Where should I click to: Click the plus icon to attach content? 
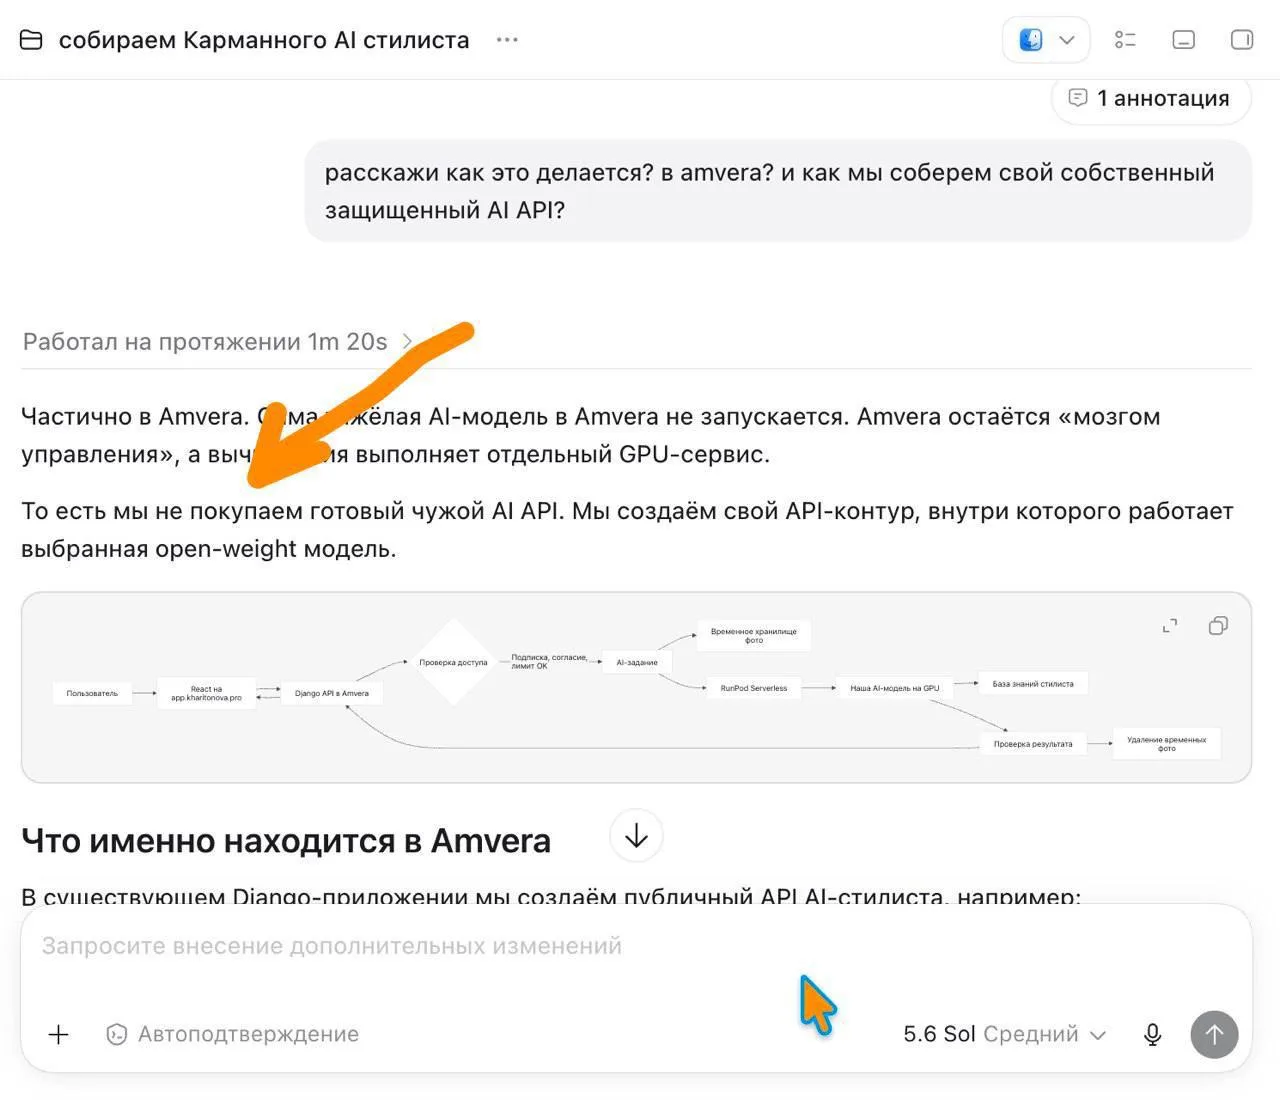(x=59, y=1034)
